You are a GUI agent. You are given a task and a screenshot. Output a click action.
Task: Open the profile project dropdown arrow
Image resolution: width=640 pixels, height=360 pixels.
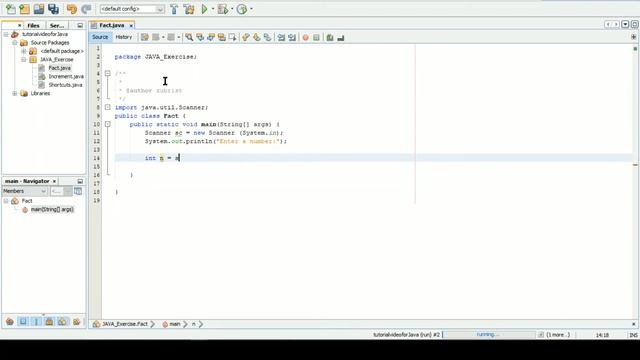click(x=251, y=9)
